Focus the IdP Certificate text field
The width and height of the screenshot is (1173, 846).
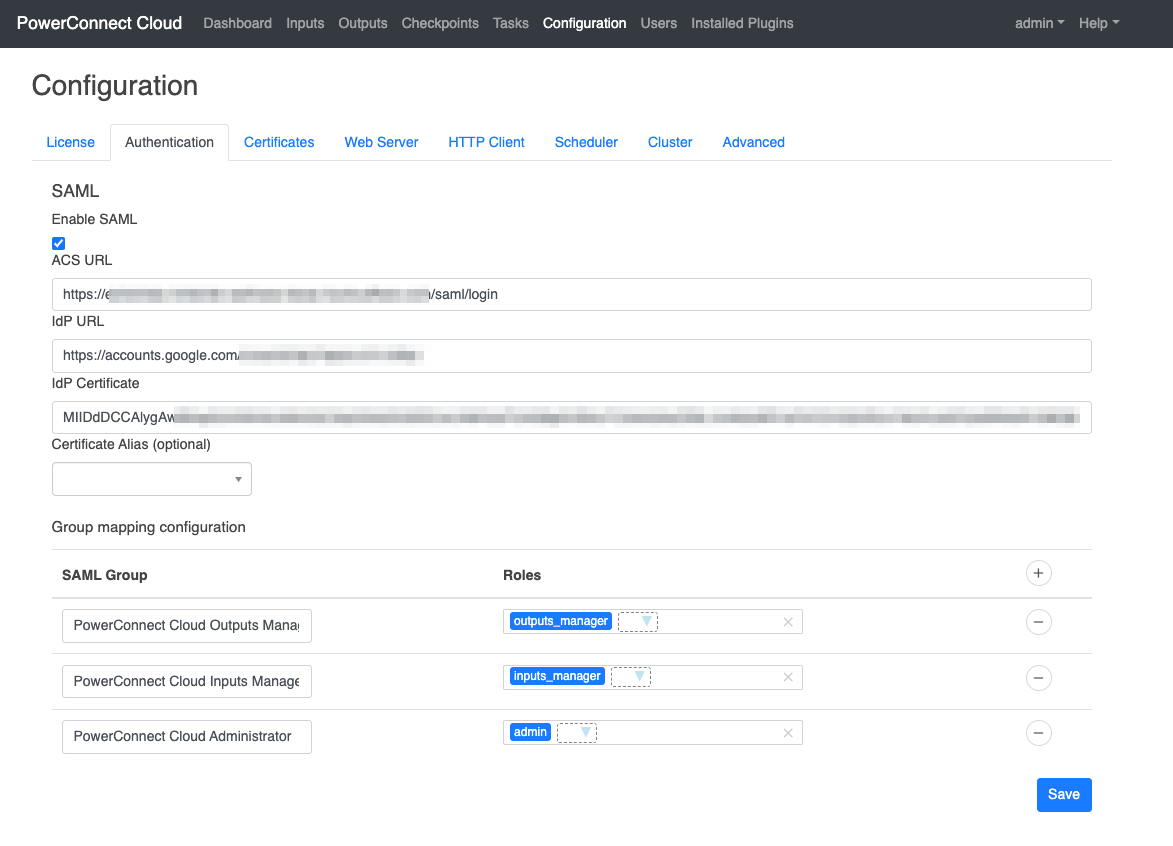tap(571, 417)
